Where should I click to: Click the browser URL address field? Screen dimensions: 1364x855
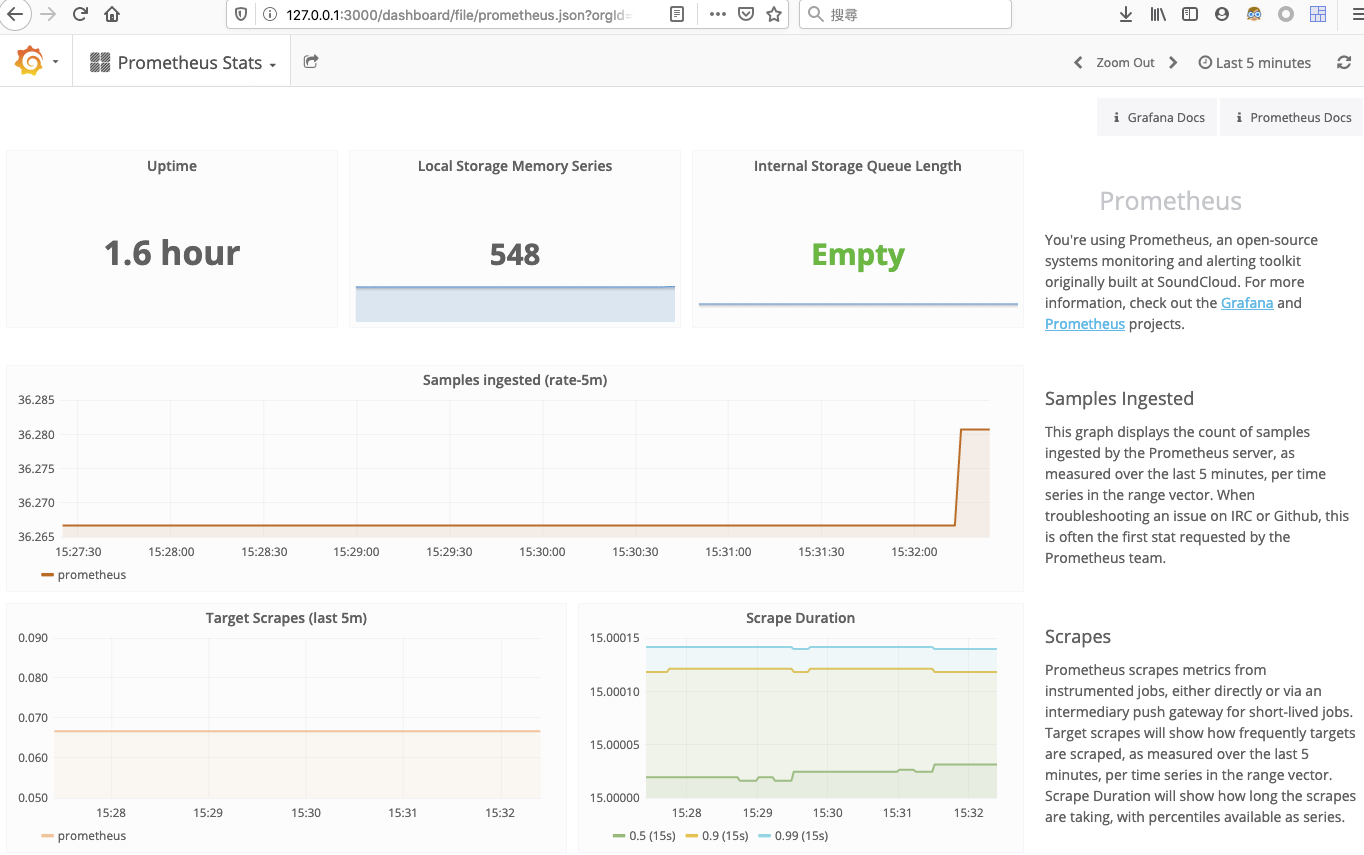(460, 14)
